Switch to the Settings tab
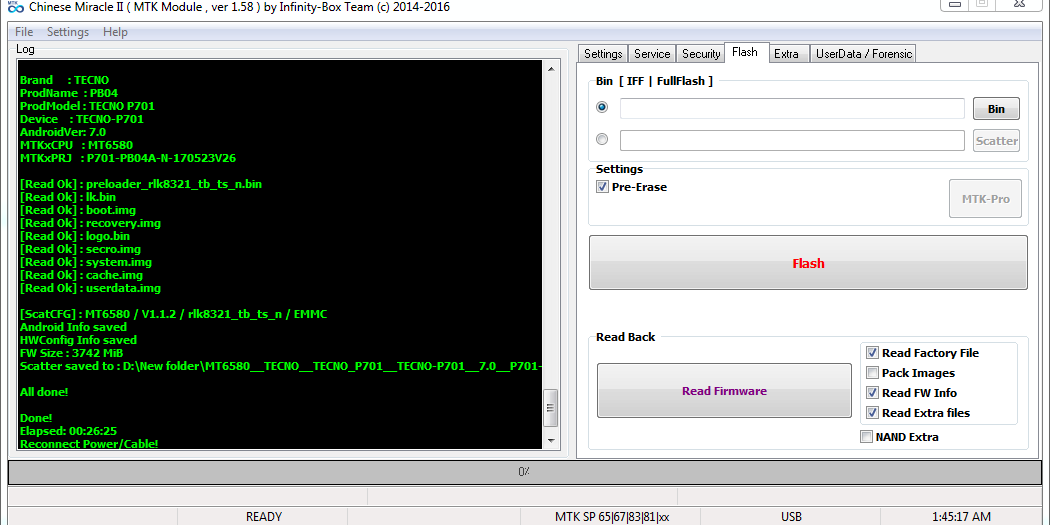 click(x=603, y=54)
